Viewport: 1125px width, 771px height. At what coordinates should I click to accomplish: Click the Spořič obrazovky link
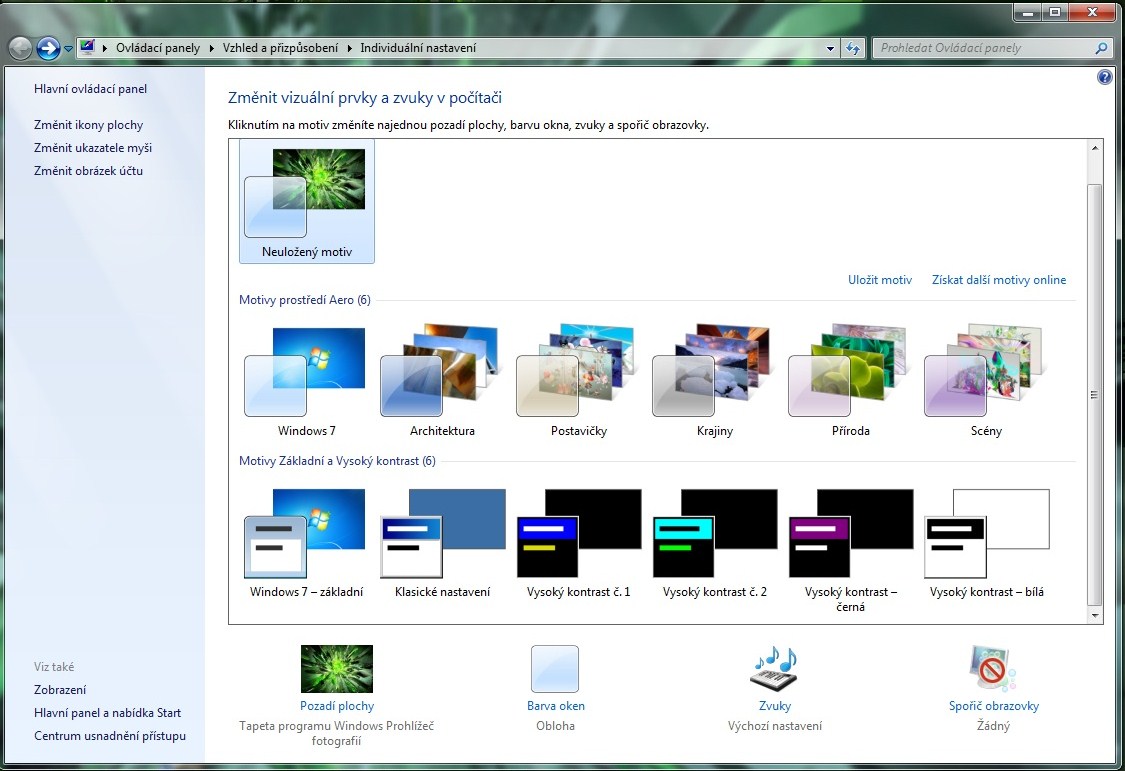tap(994, 706)
